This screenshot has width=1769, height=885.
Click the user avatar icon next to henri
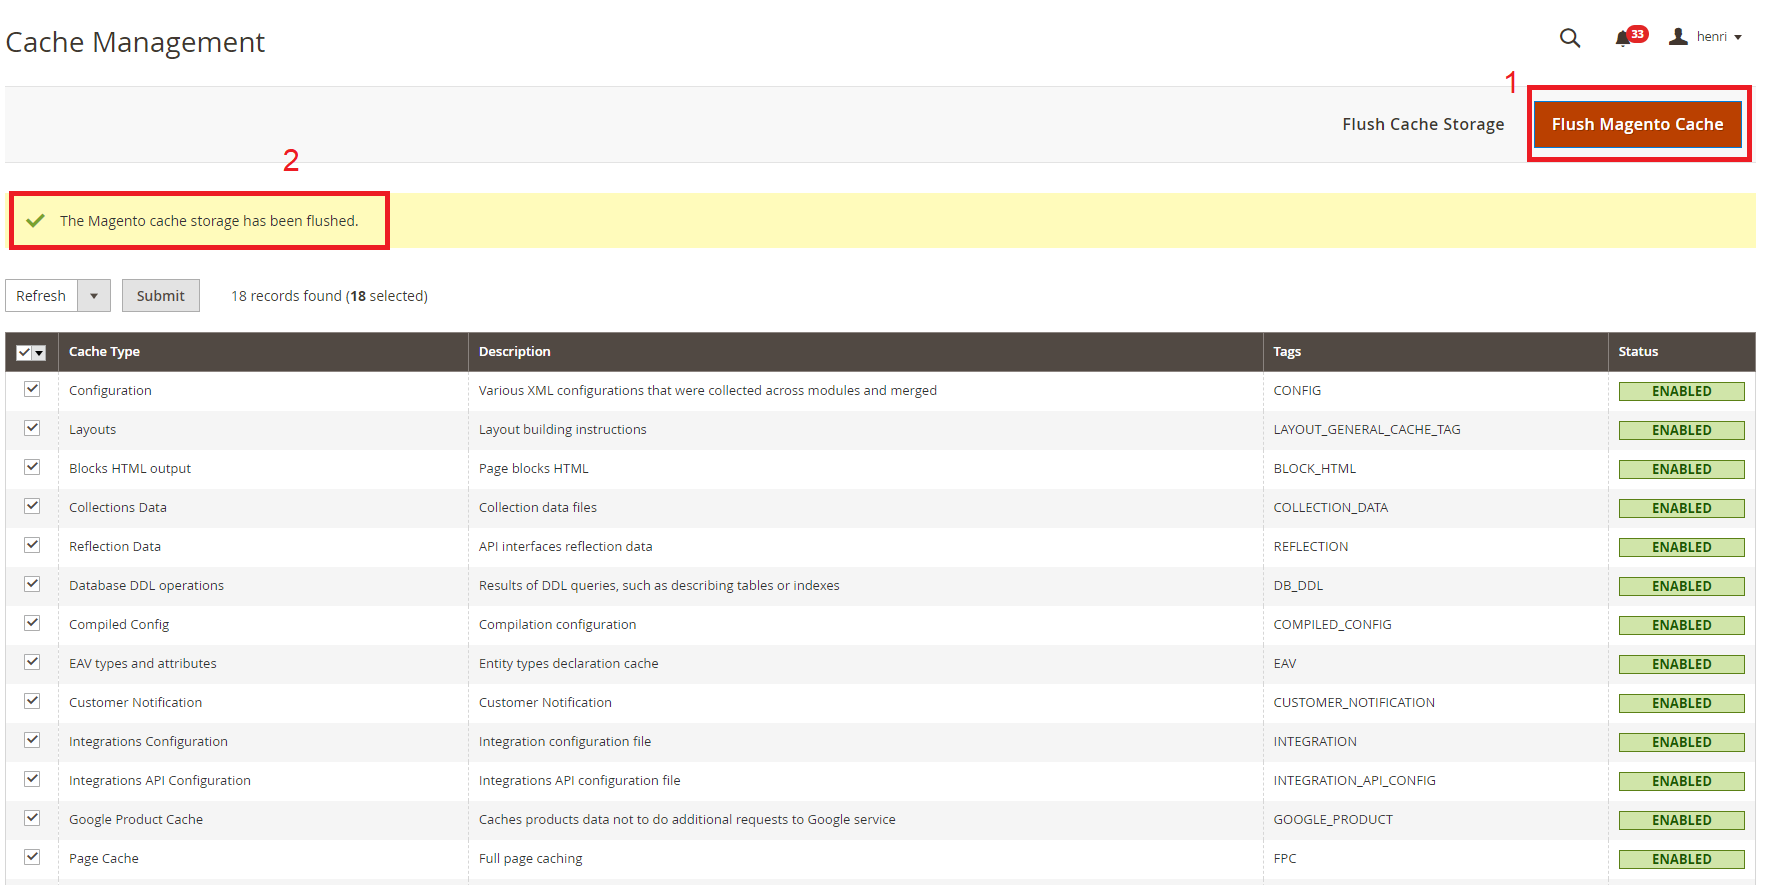(1678, 37)
